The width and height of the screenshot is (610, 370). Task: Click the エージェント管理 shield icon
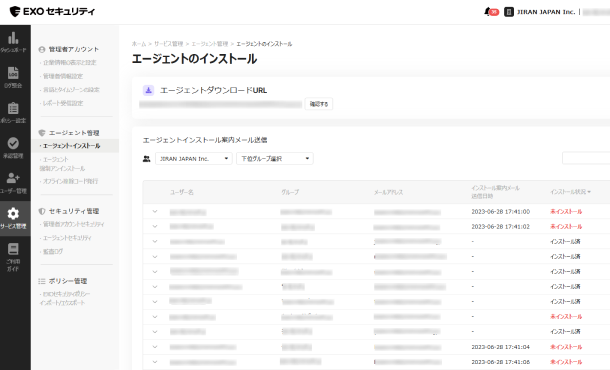coord(42,133)
